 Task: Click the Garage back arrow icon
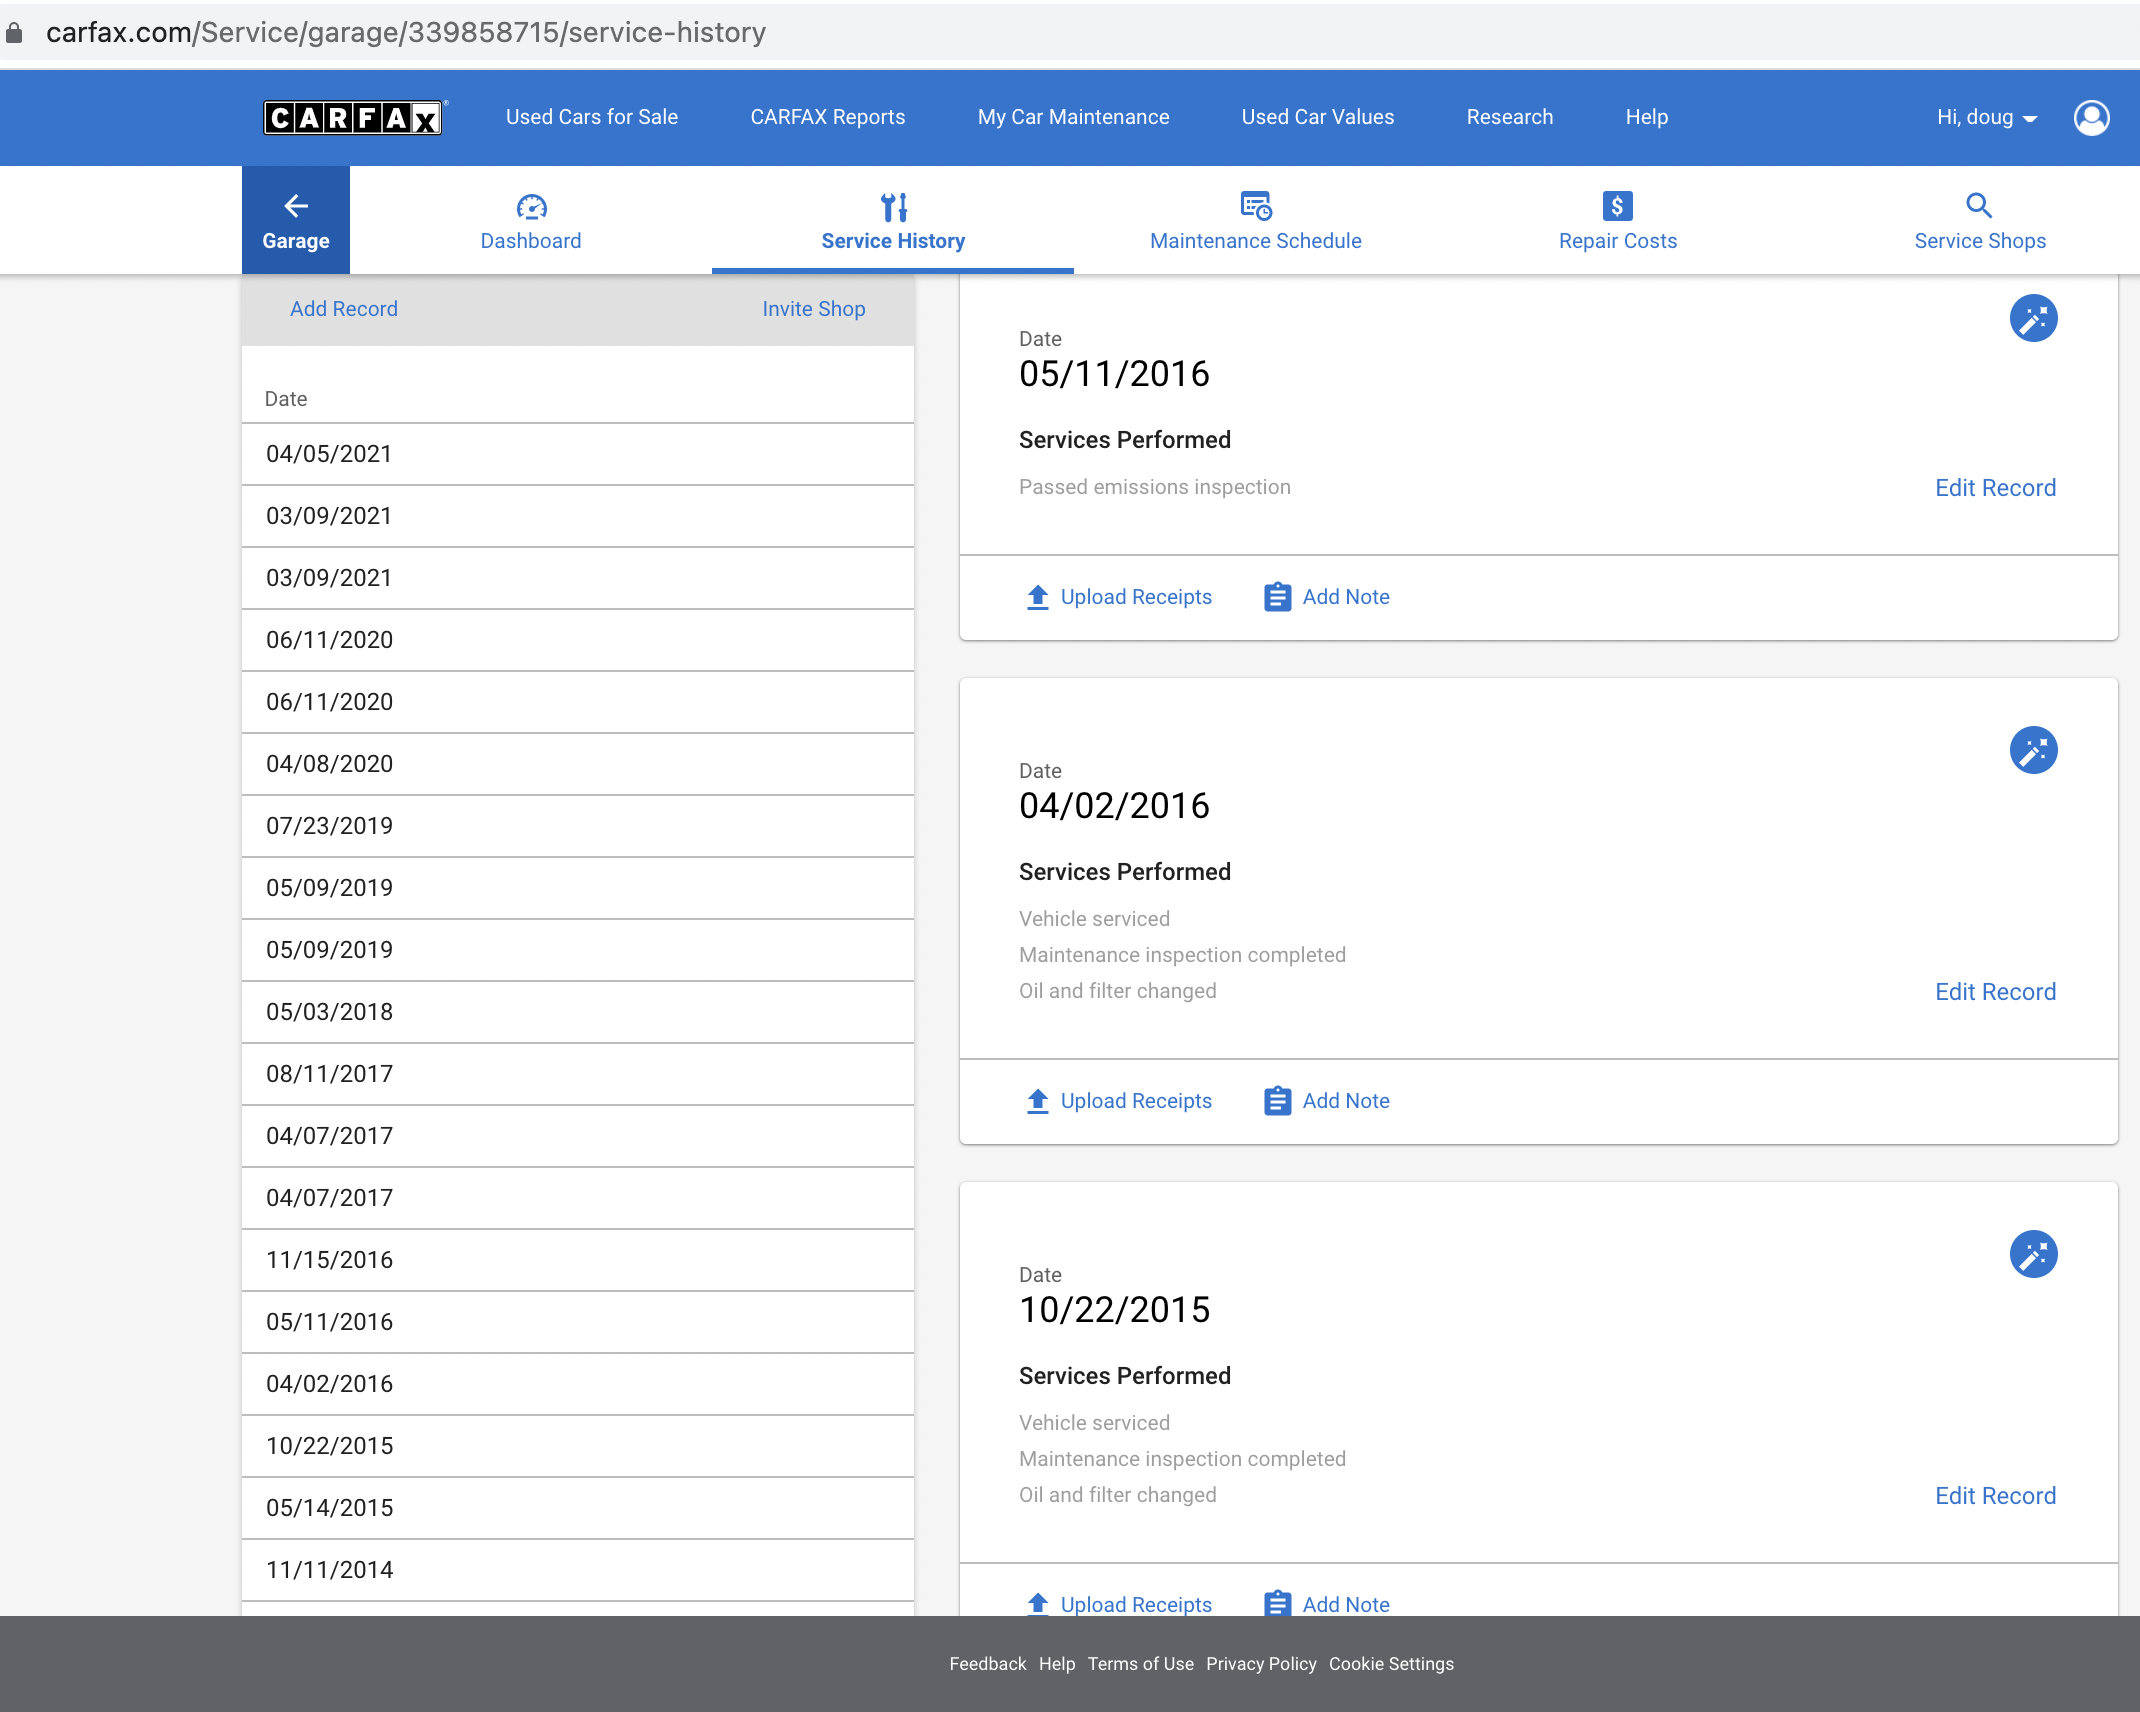(296, 206)
